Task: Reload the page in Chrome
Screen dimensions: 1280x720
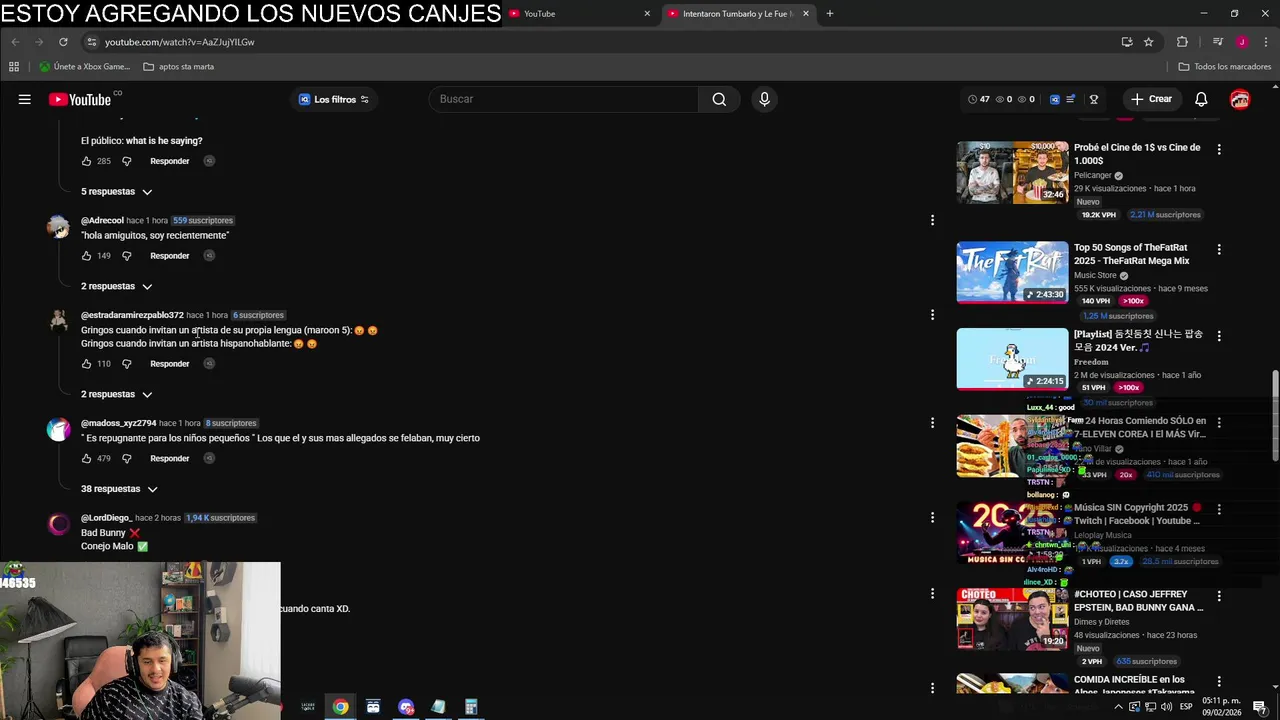Action: [63, 42]
